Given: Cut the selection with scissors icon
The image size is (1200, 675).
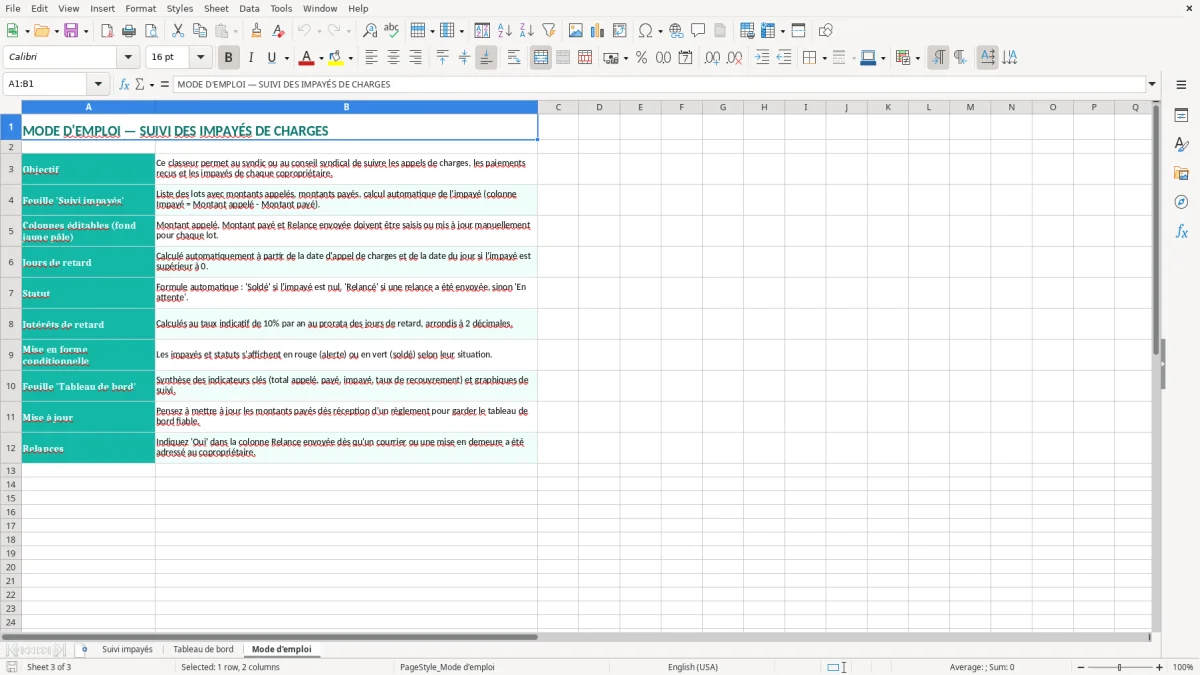Looking at the screenshot, I should pyautogui.click(x=178, y=31).
